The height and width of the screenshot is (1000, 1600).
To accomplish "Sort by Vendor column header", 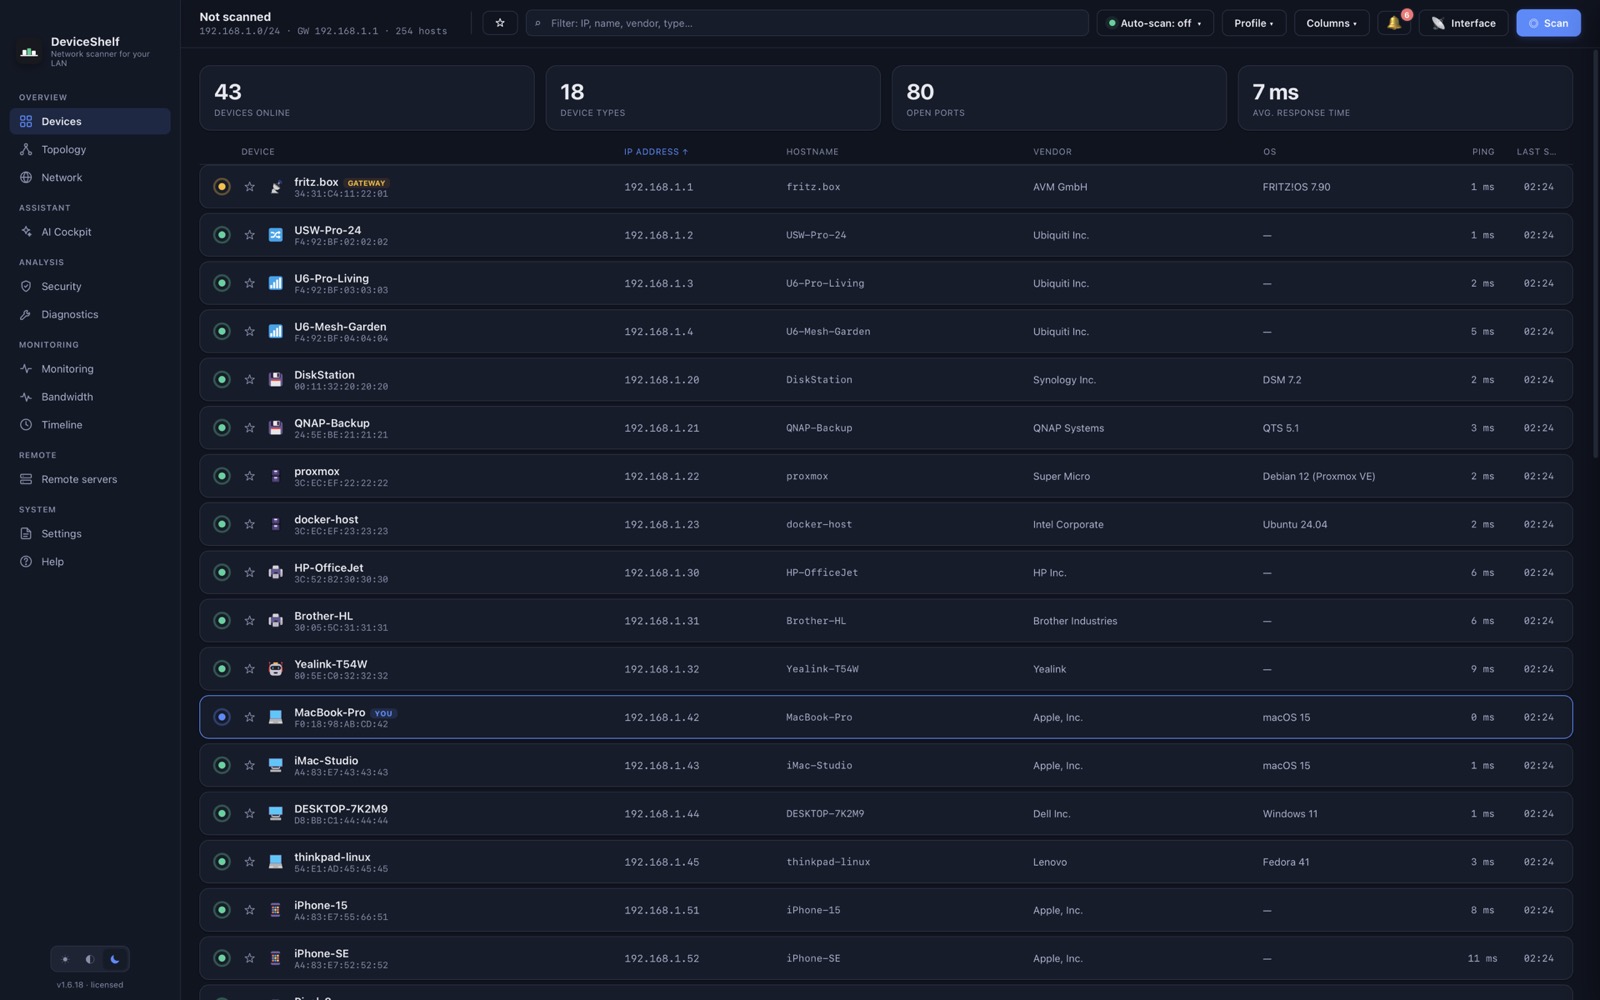I will tap(1052, 152).
